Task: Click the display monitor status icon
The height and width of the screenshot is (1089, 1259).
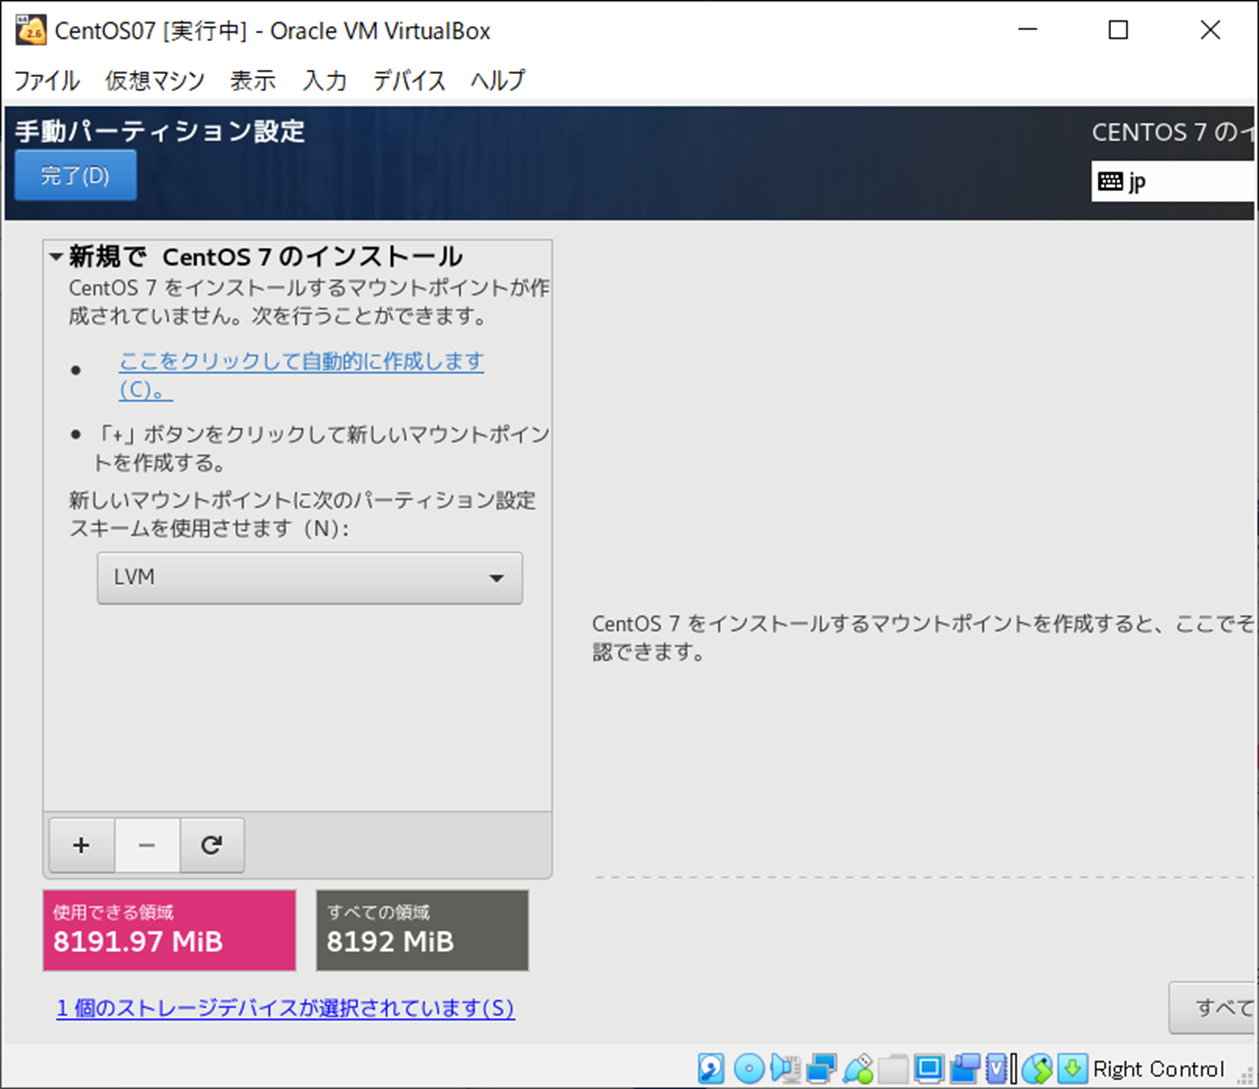Action: coord(928,1069)
